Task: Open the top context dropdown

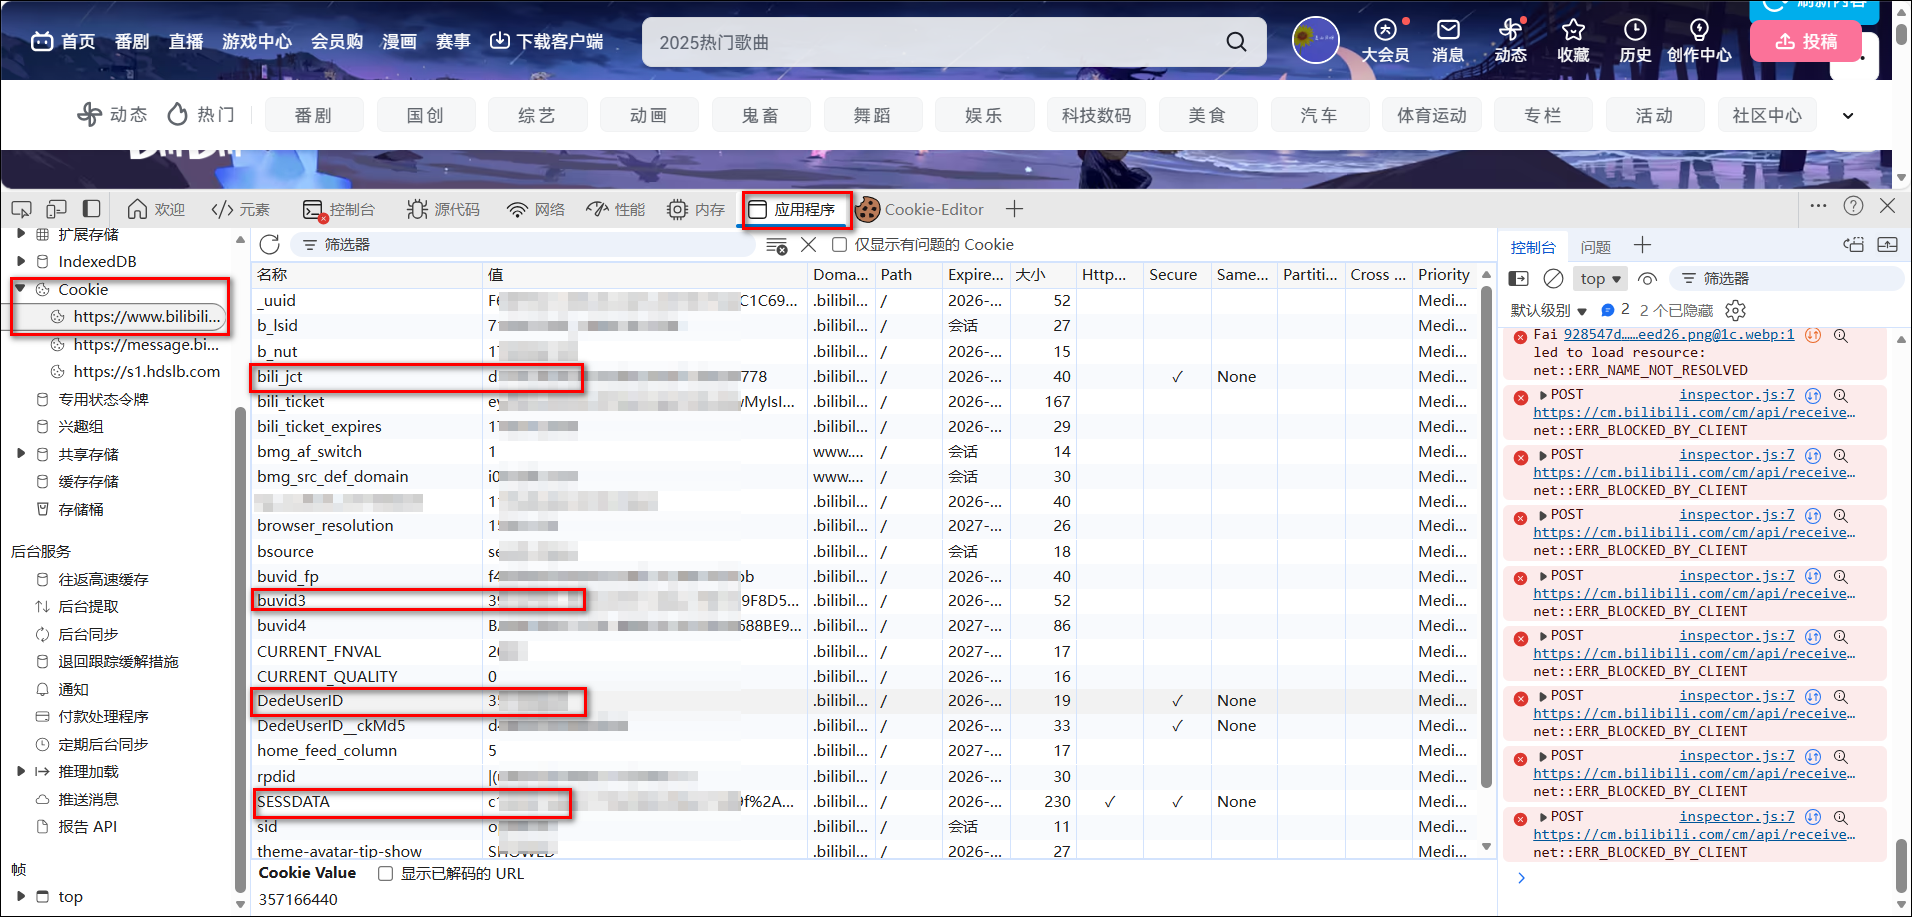Action: coord(1600,279)
